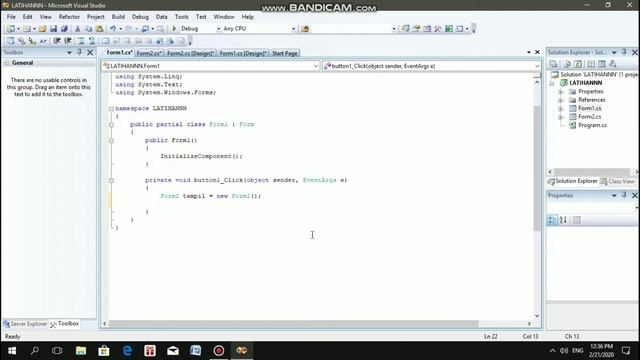Click the code editor vertical scrollbar thumb

537,168
